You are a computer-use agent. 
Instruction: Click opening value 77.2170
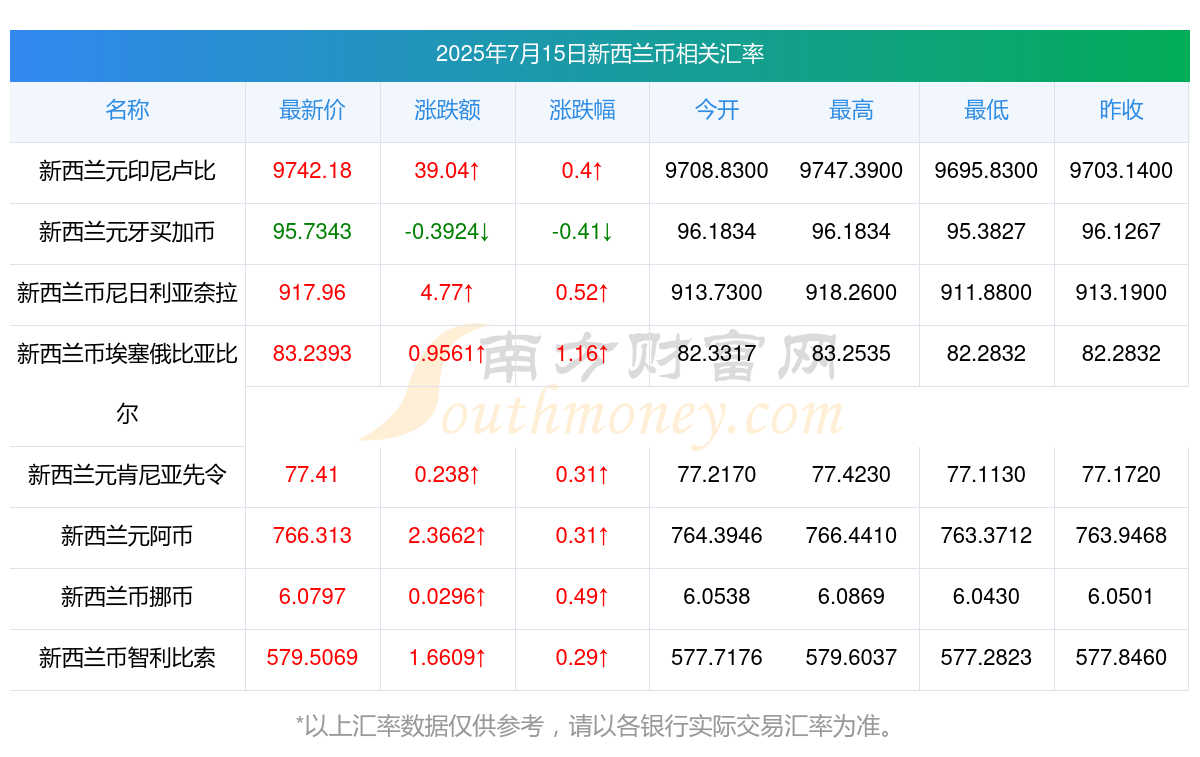tap(717, 475)
